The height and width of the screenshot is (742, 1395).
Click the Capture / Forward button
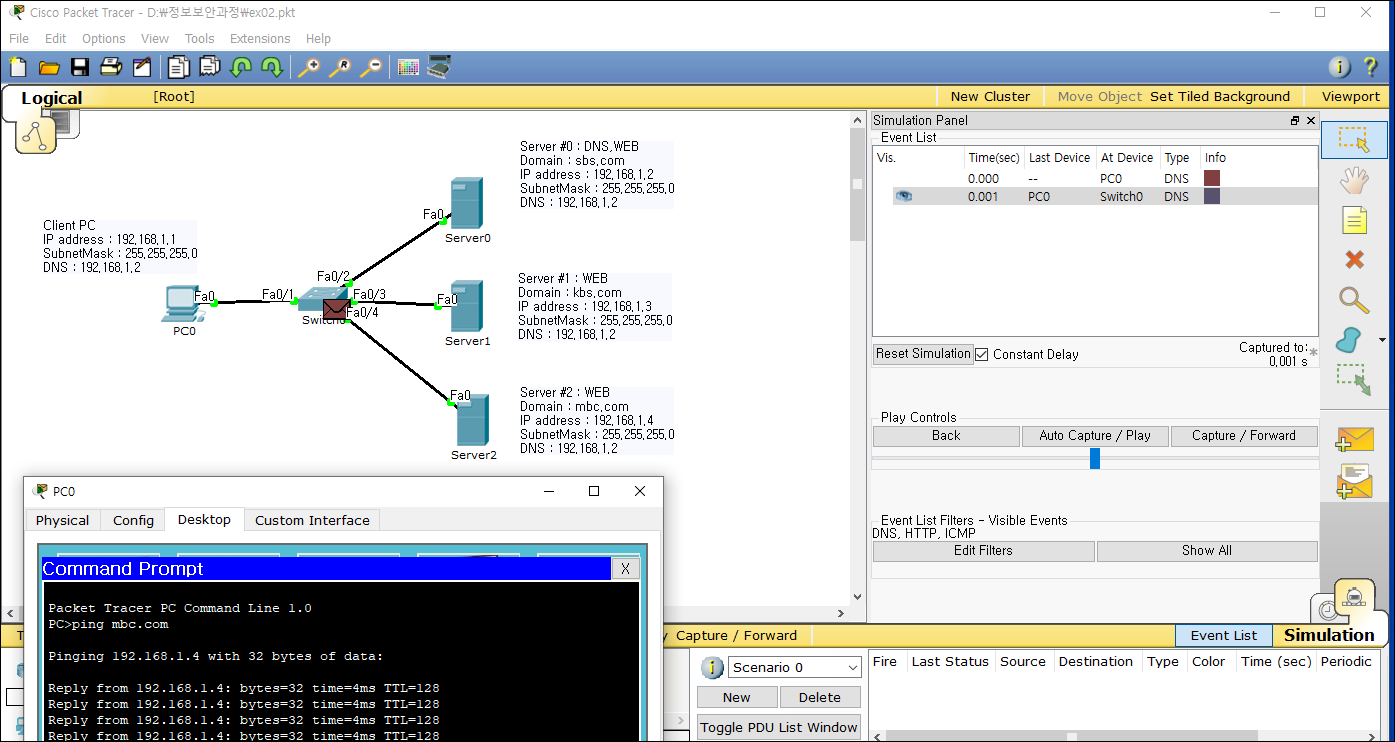pos(1244,436)
